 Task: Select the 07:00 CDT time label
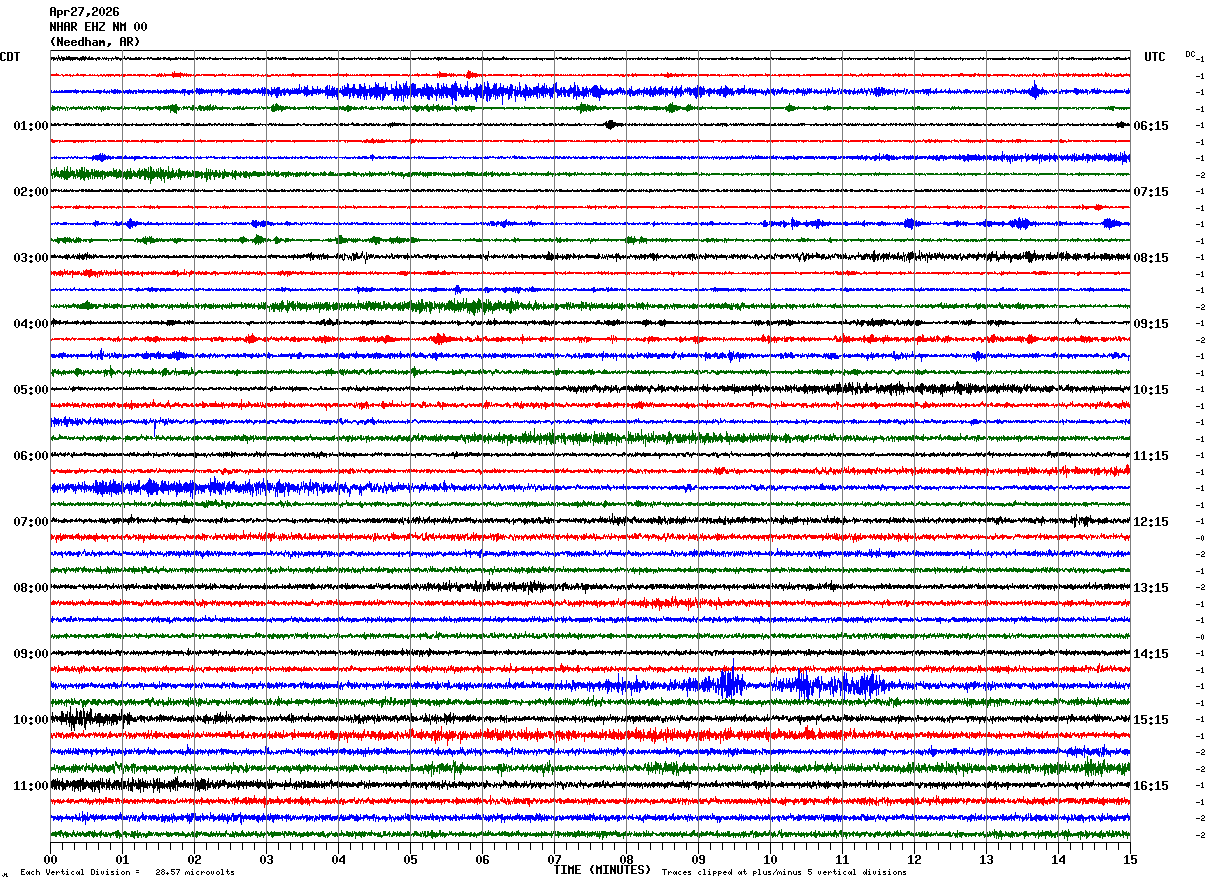31,522
